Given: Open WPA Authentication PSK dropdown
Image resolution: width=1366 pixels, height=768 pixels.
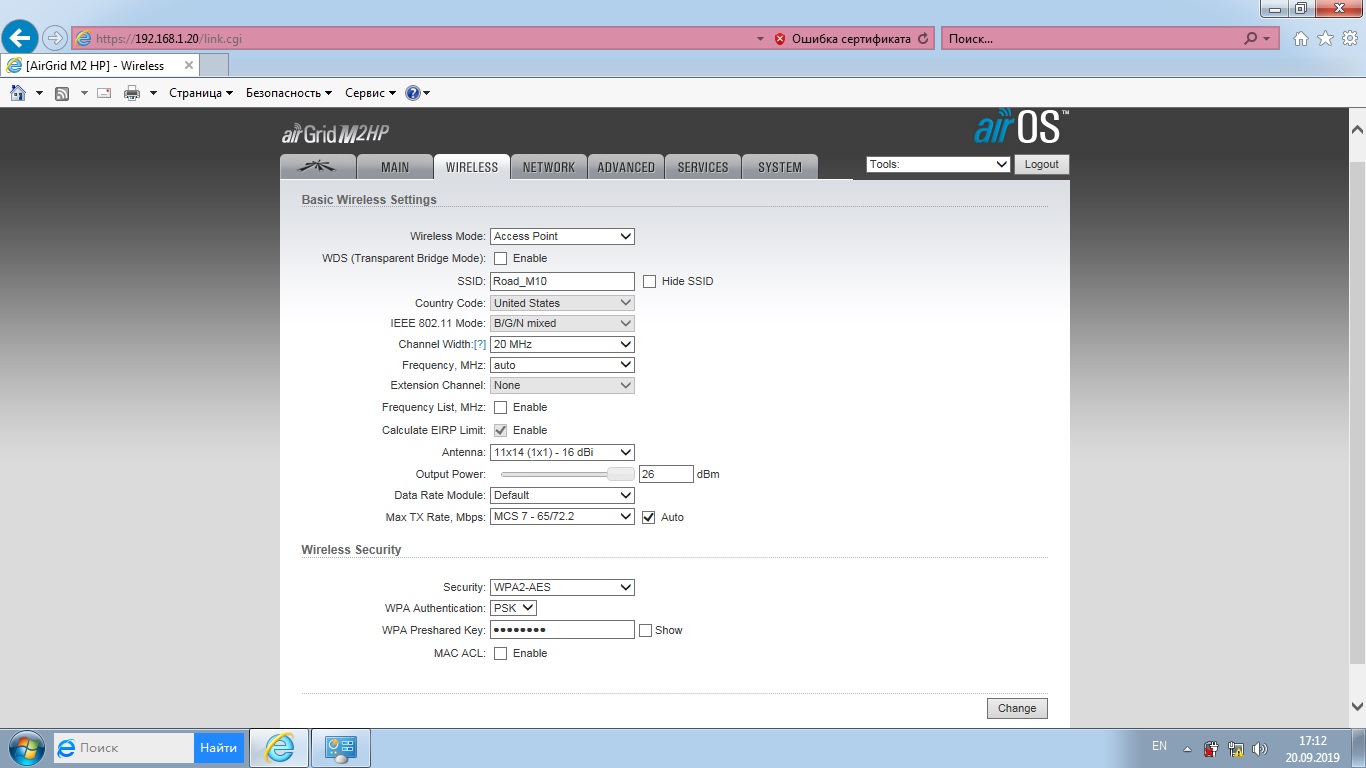Looking at the screenshot, I should coord(514,608).
